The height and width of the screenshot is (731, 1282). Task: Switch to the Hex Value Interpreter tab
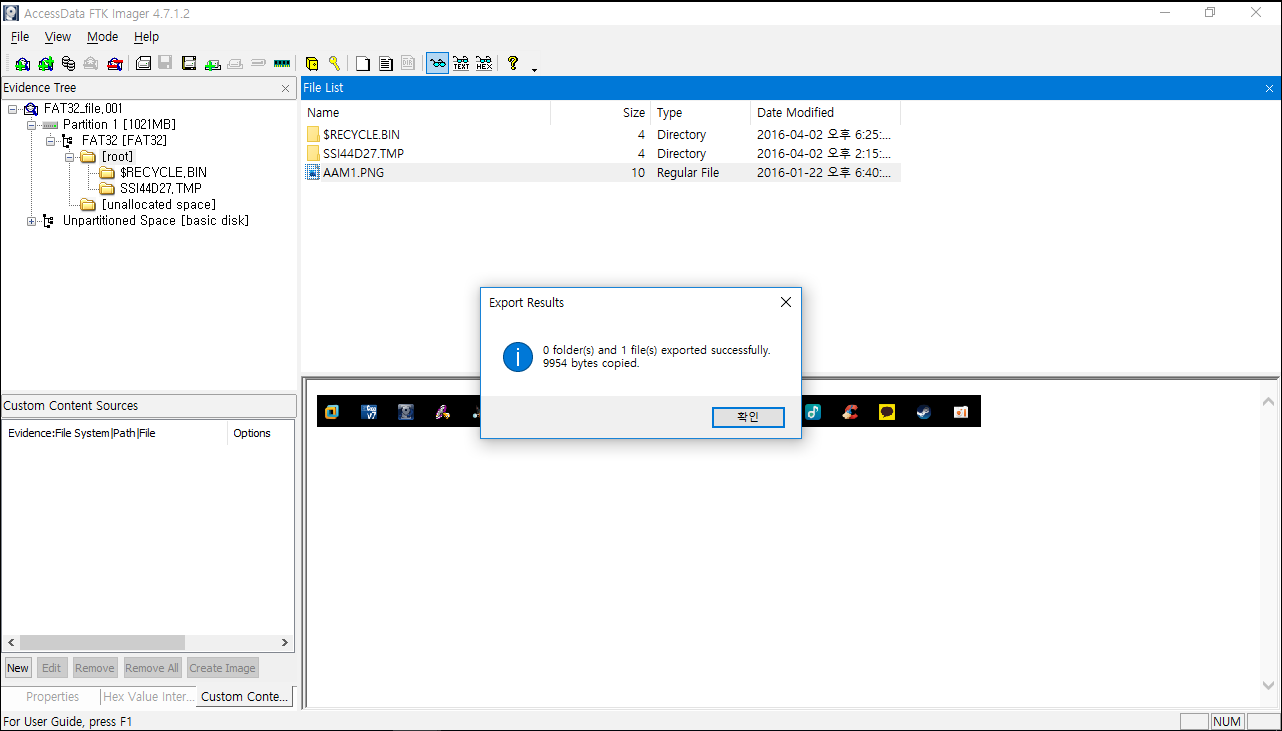(148, 697)
